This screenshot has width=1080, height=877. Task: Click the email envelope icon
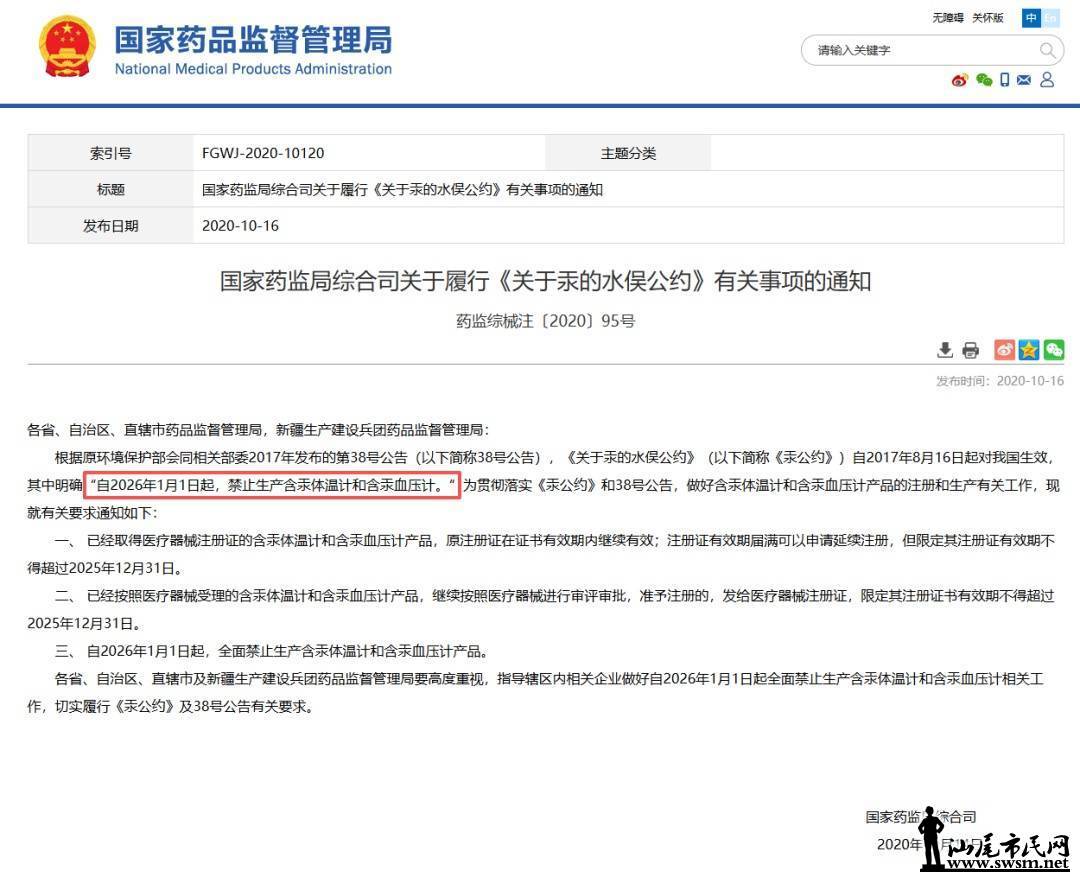[1024, 80]
